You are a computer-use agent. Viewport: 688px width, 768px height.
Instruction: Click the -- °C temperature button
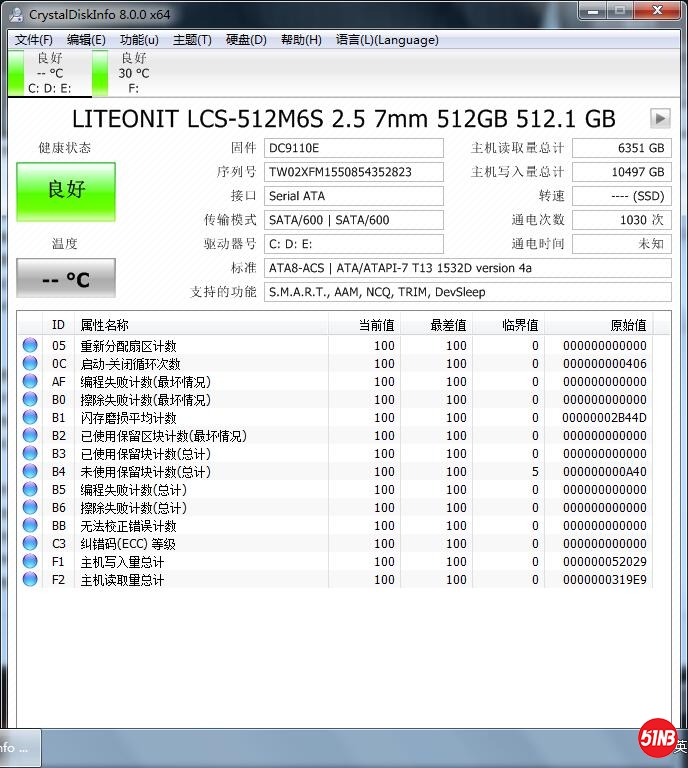point(66,279)
